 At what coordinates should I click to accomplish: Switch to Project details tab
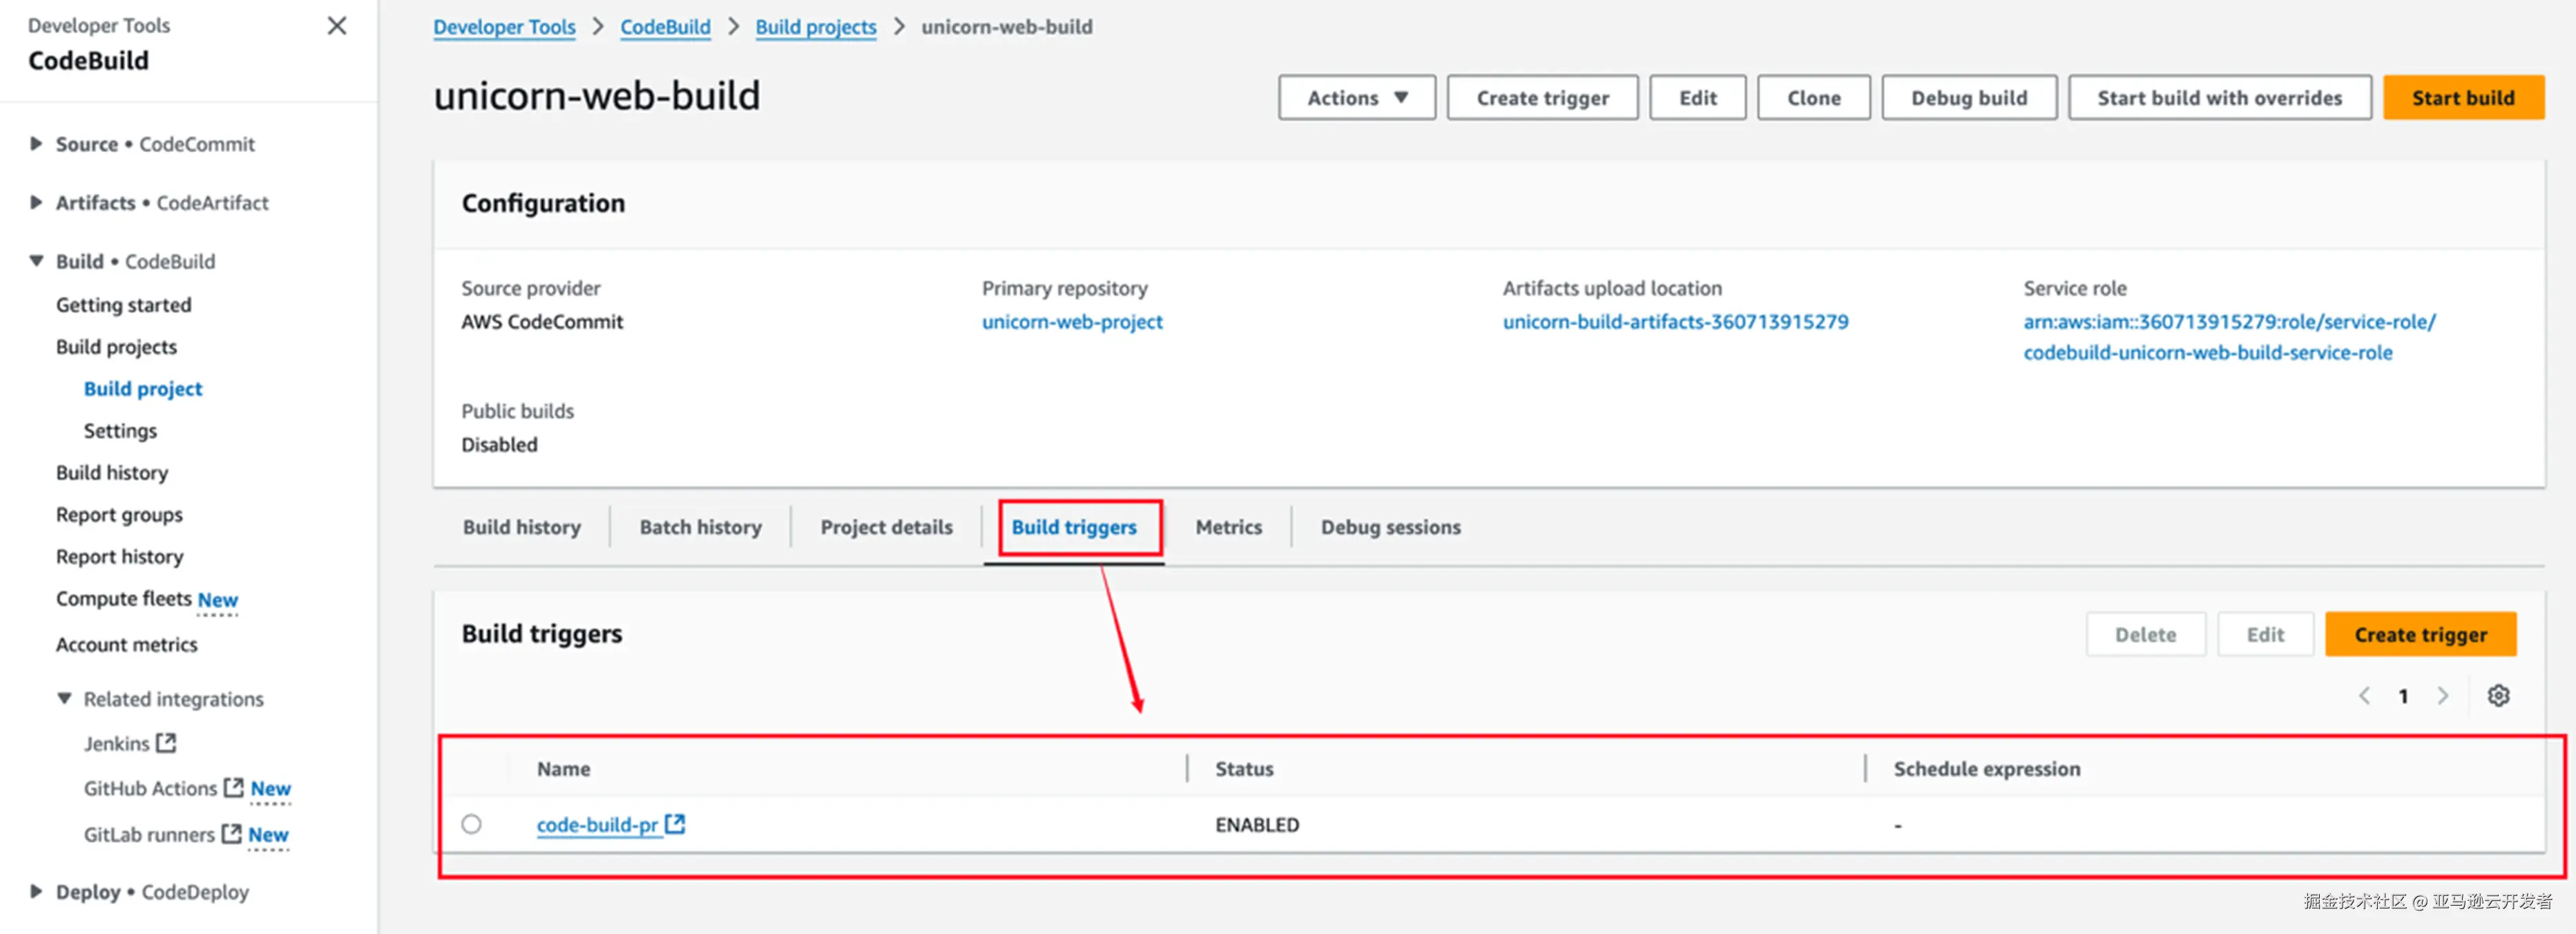886,527
